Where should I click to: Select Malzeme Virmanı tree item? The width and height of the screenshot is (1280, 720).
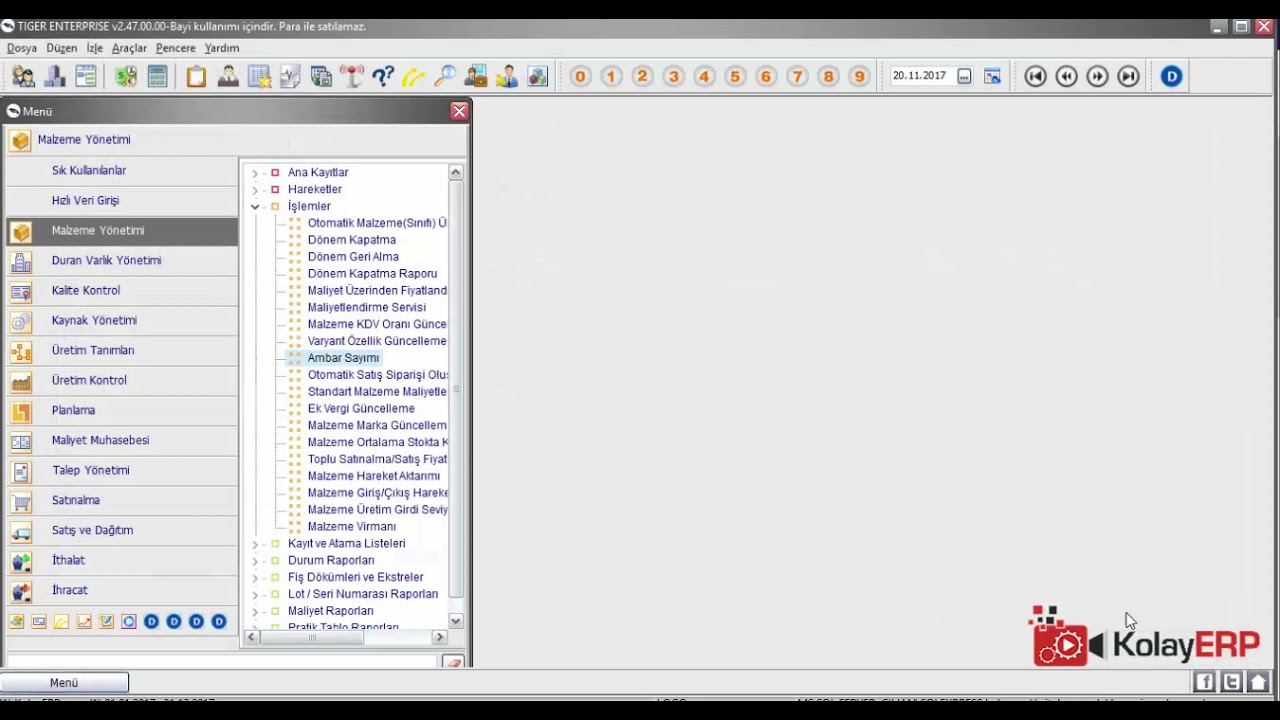click(351, 526)
